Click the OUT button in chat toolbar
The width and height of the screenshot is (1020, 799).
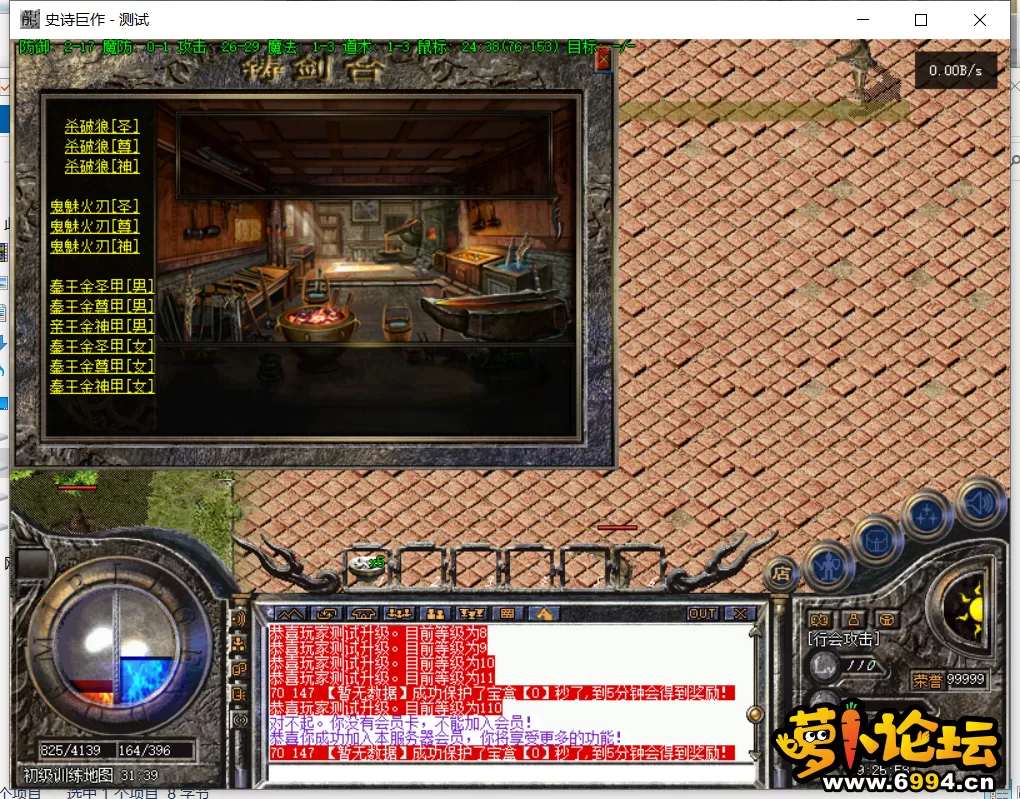702,614
